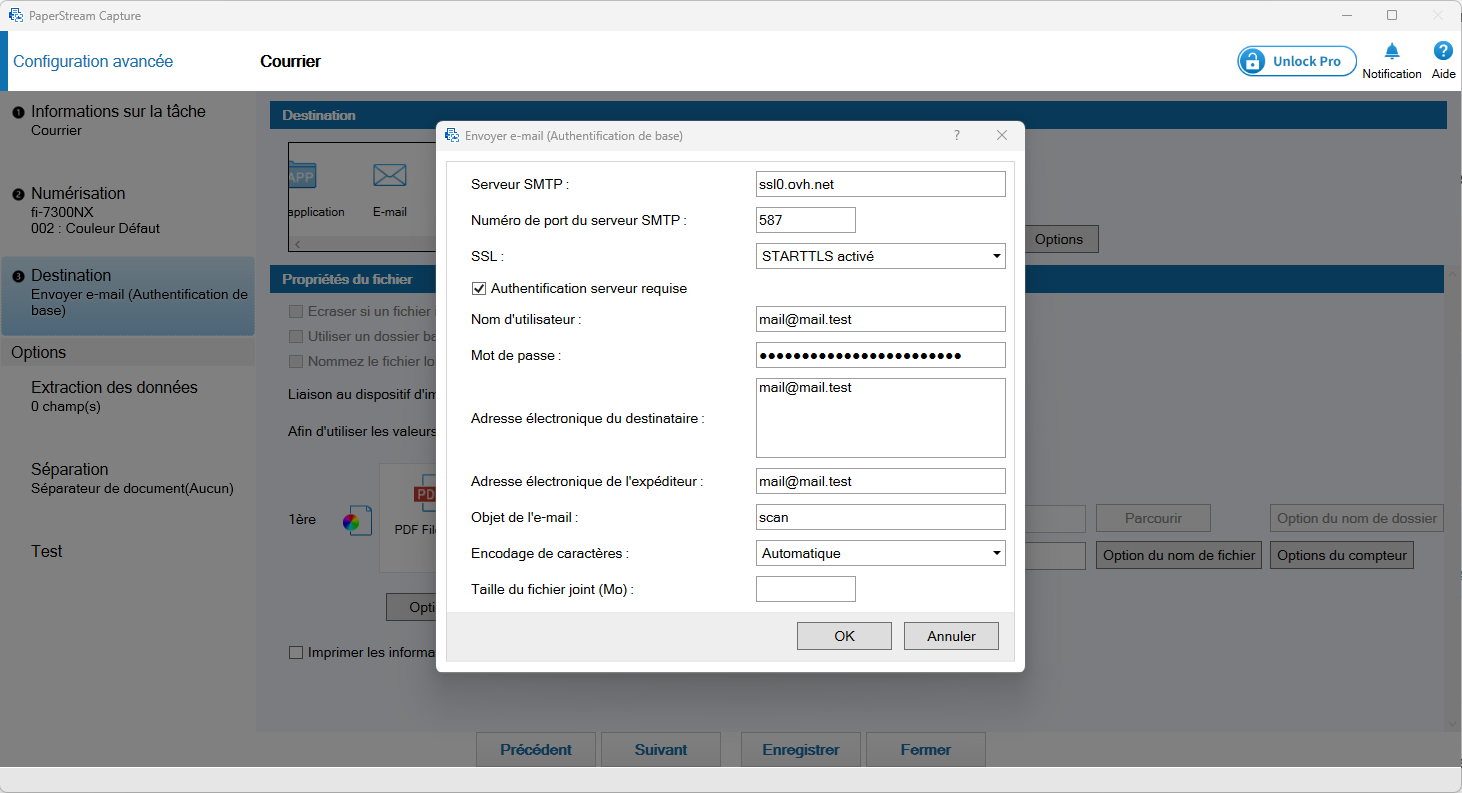The image size is (1462, 793).
Task: Click the Mot de passe field
Action: click(x=881, y=355)
